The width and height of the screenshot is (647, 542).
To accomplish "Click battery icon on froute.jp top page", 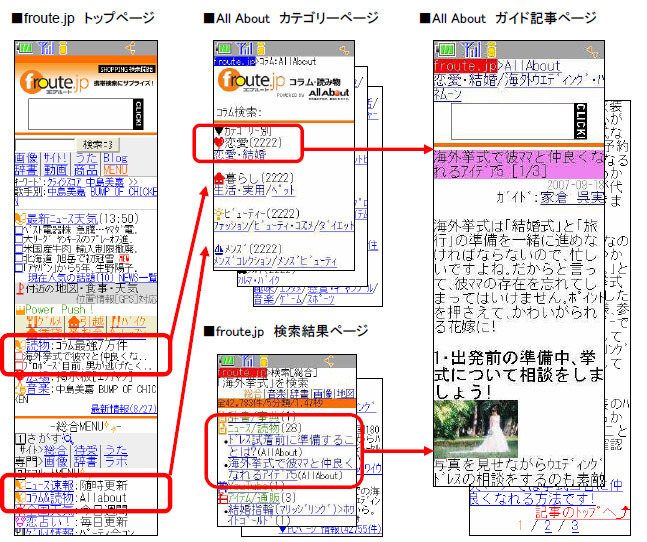I will (x=24, y=48).
